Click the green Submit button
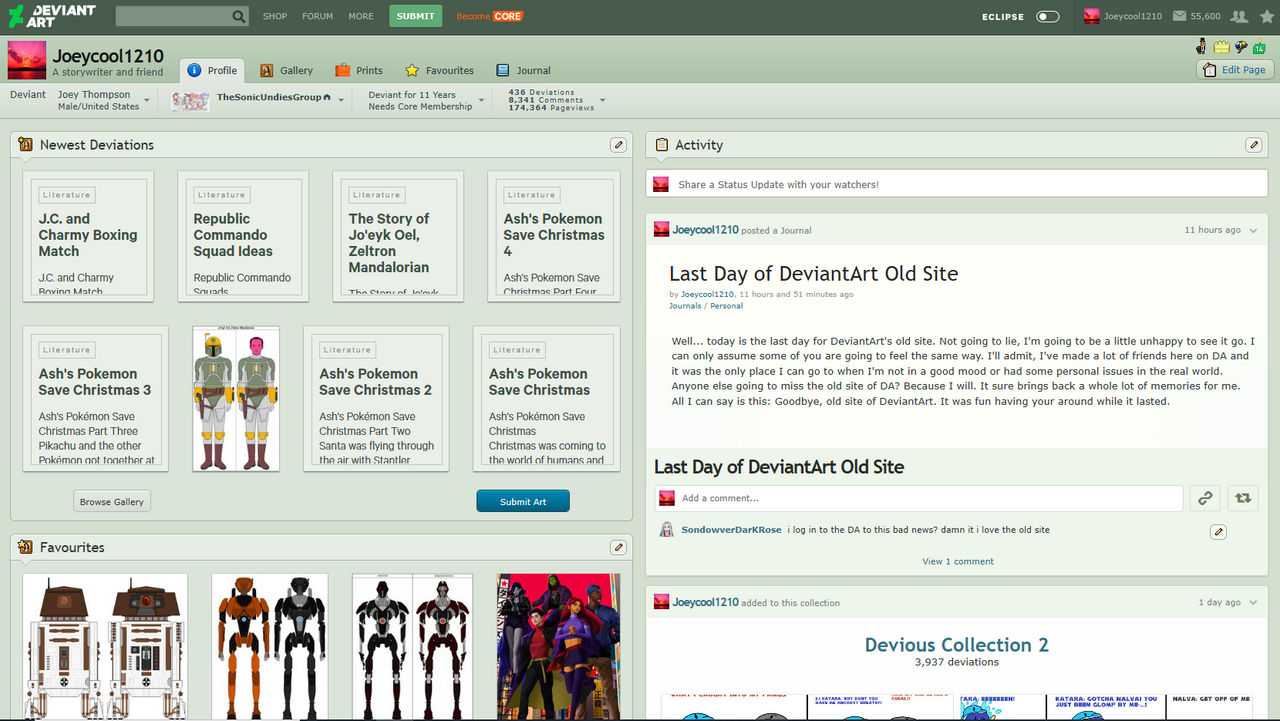The width and height of the screenshot is (1280, 721). coord(415,16)
